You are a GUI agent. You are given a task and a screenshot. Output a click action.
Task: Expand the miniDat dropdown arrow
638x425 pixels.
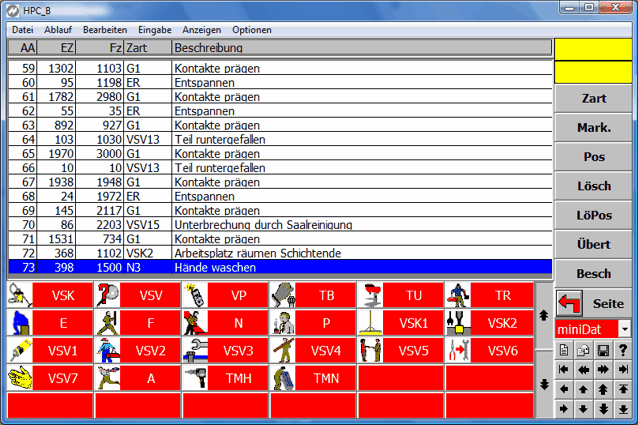coord(625,329)
